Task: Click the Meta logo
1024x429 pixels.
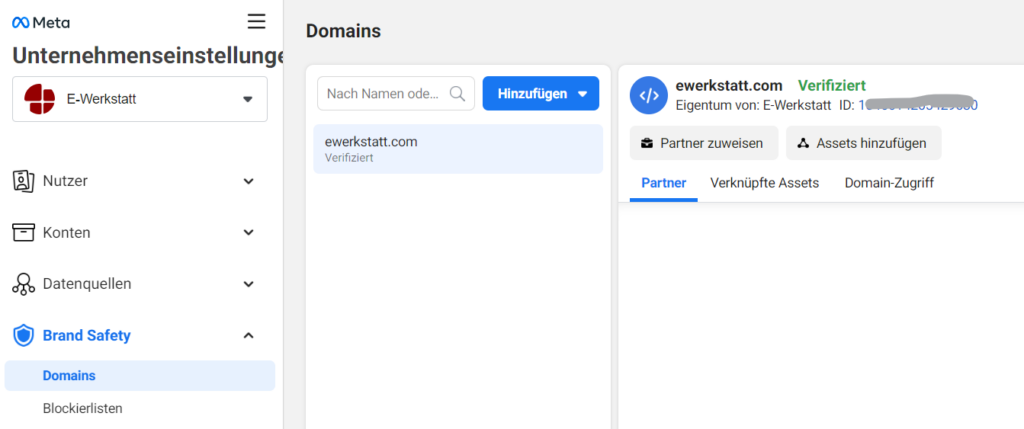Action: [x=41, y=22]
